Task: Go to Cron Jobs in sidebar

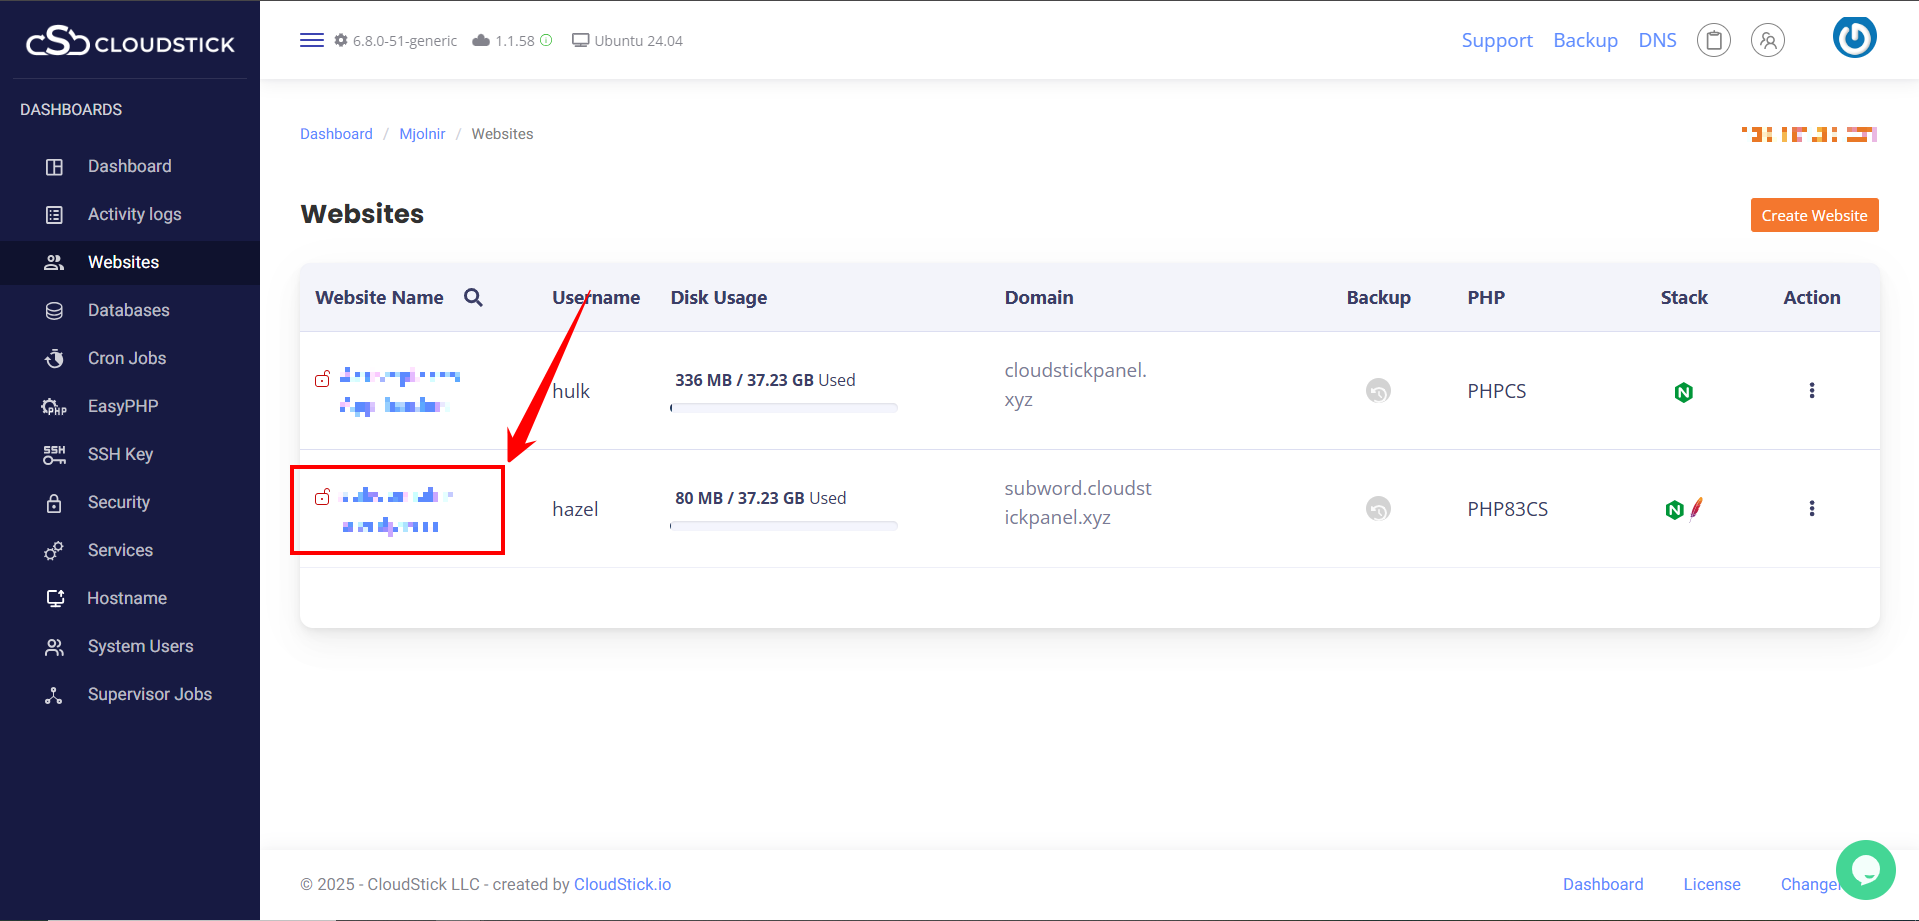Action: [x=126, y=358]
